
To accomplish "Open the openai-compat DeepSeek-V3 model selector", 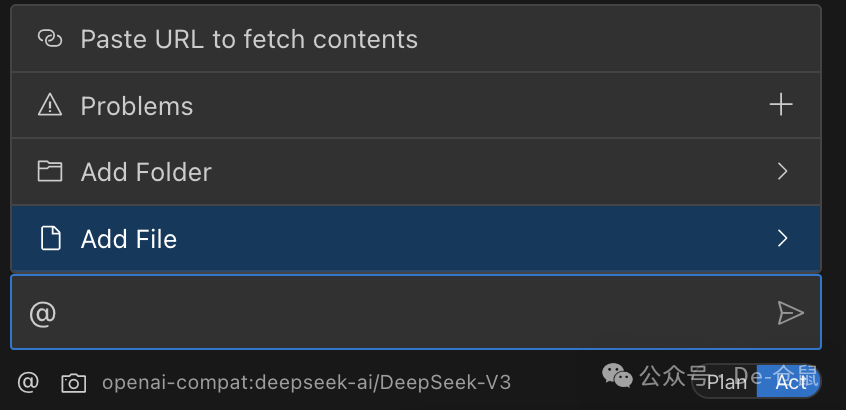I will [x=306, y=382].
